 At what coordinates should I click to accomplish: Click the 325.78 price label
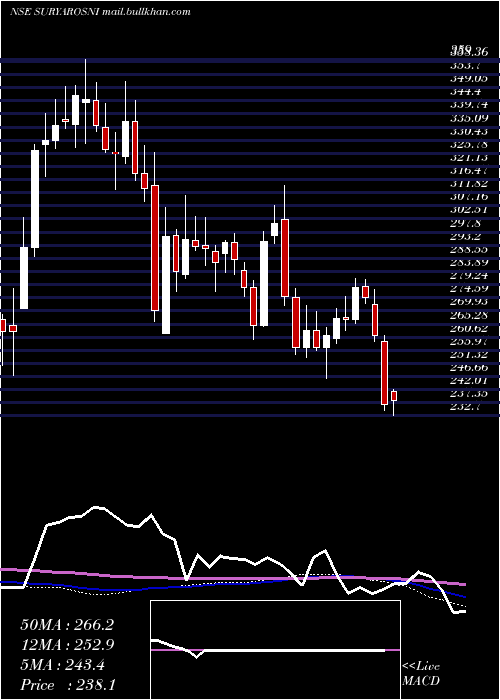click(x=468, y=145)
